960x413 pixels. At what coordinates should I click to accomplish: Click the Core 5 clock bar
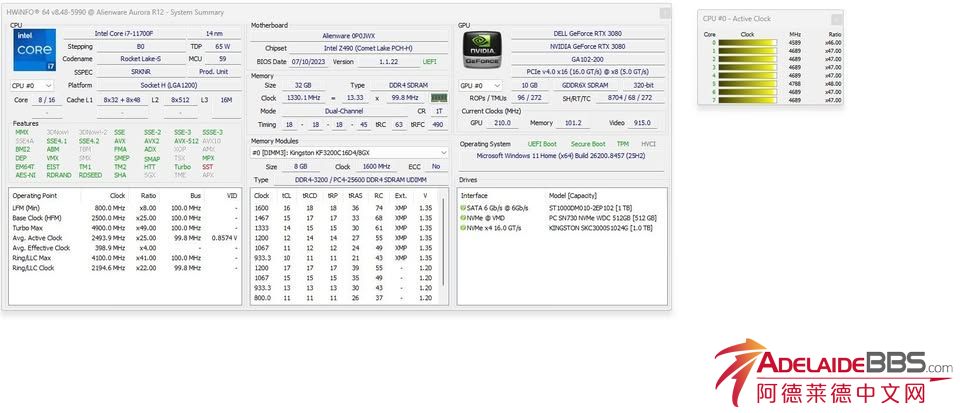coord(748,84)
